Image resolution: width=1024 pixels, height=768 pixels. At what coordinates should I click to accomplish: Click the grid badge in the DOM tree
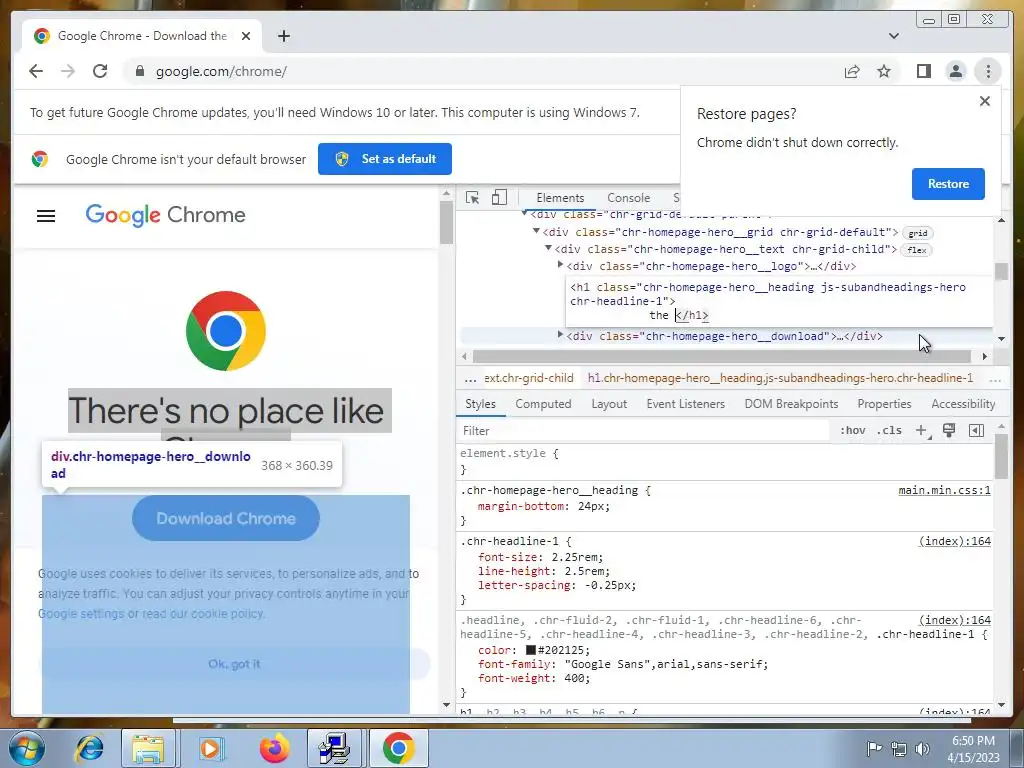pyautogui.click(x=918, y=233)
